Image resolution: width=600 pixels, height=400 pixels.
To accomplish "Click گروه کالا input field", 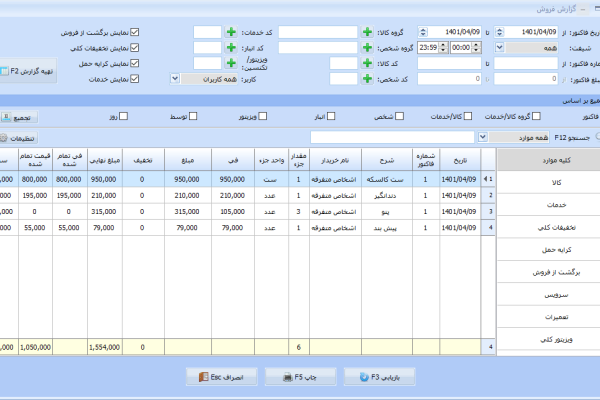I will pyautogui.click(x=318, y=32).
